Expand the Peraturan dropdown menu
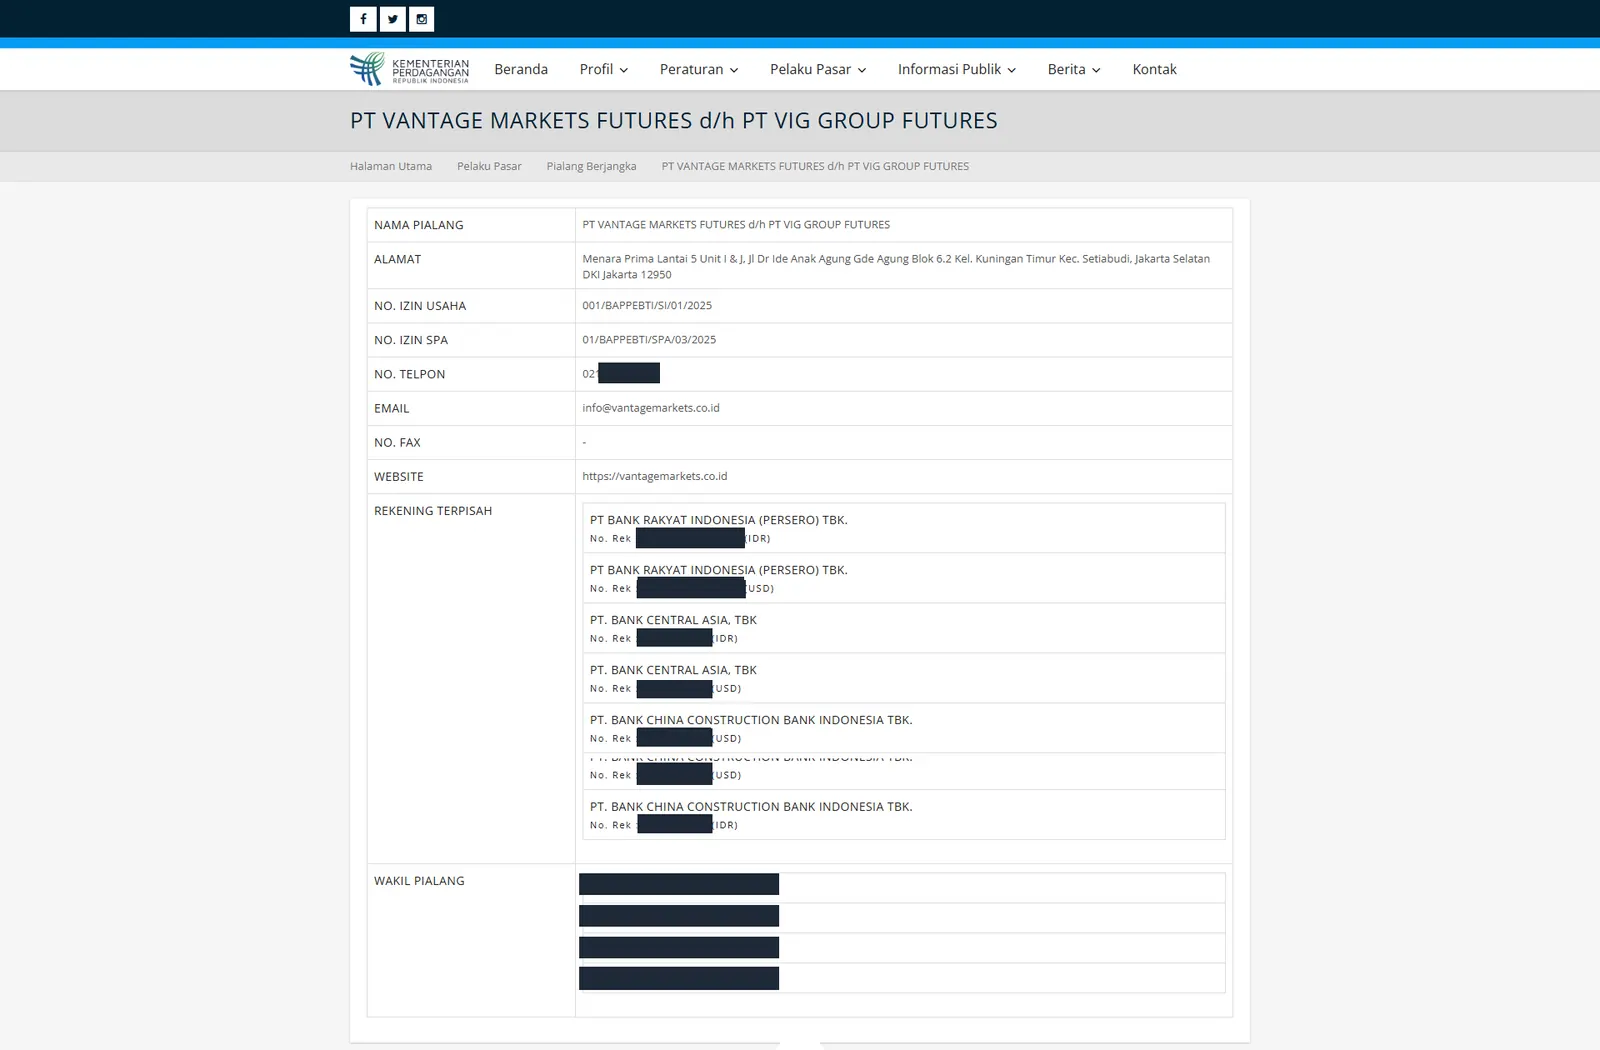1600x1050 pixels. pyautogui.click(x=699, y=69)
